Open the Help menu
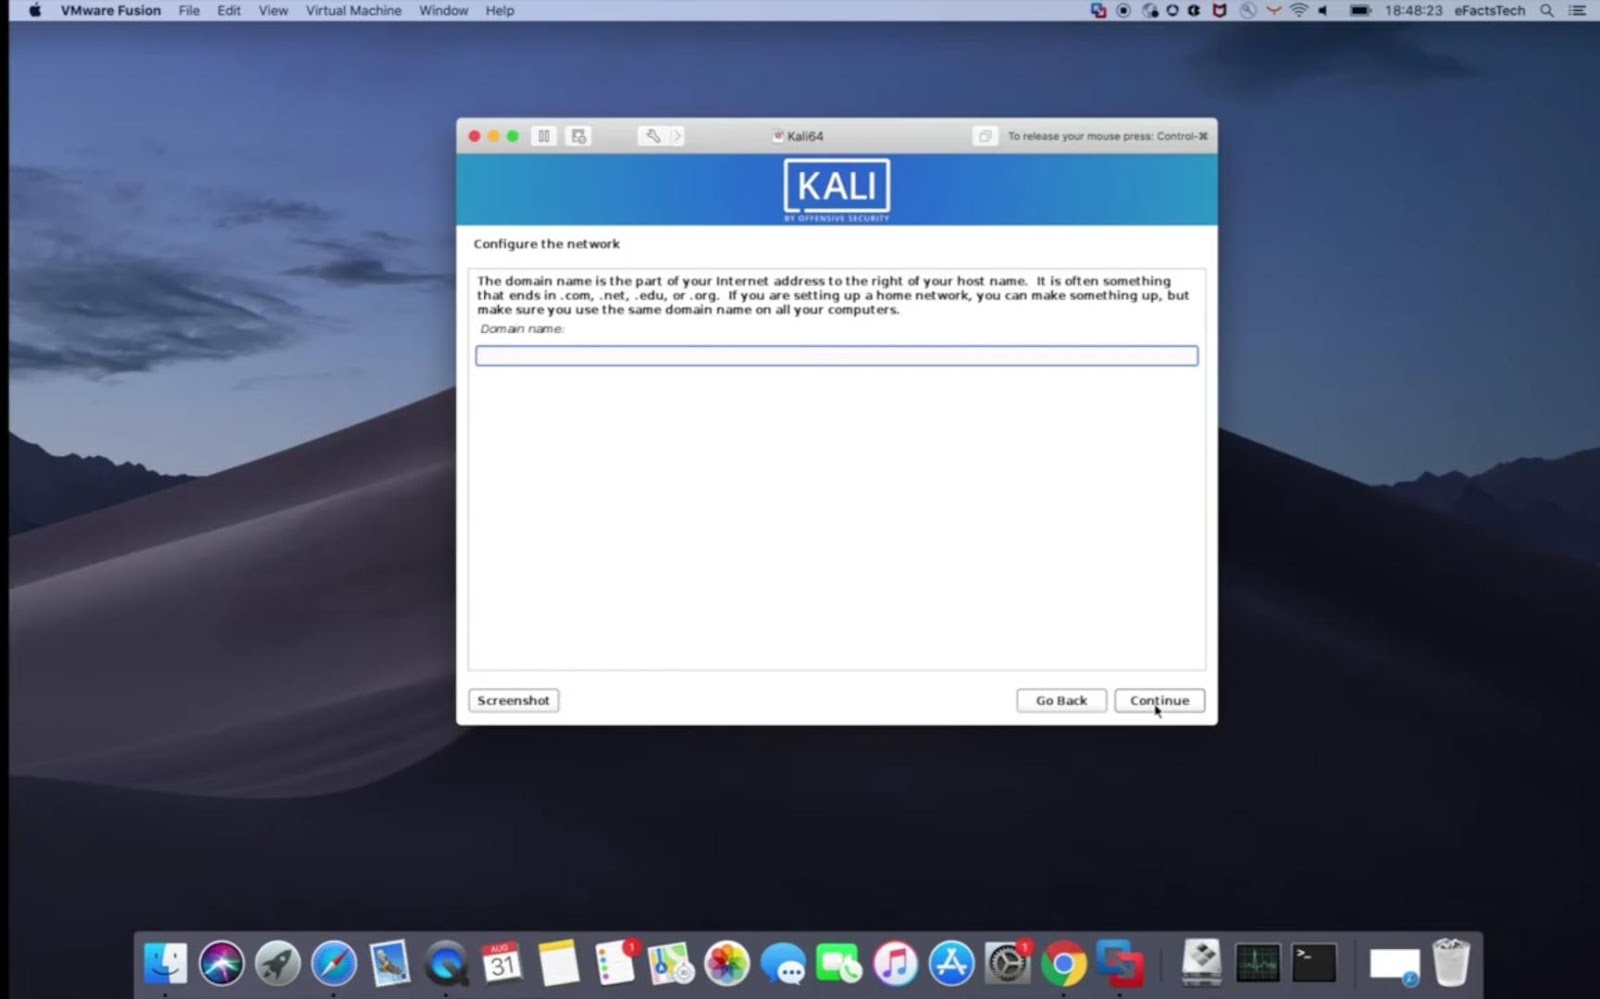The width and height of the screenshot is (1600, 999). [500, 10]
